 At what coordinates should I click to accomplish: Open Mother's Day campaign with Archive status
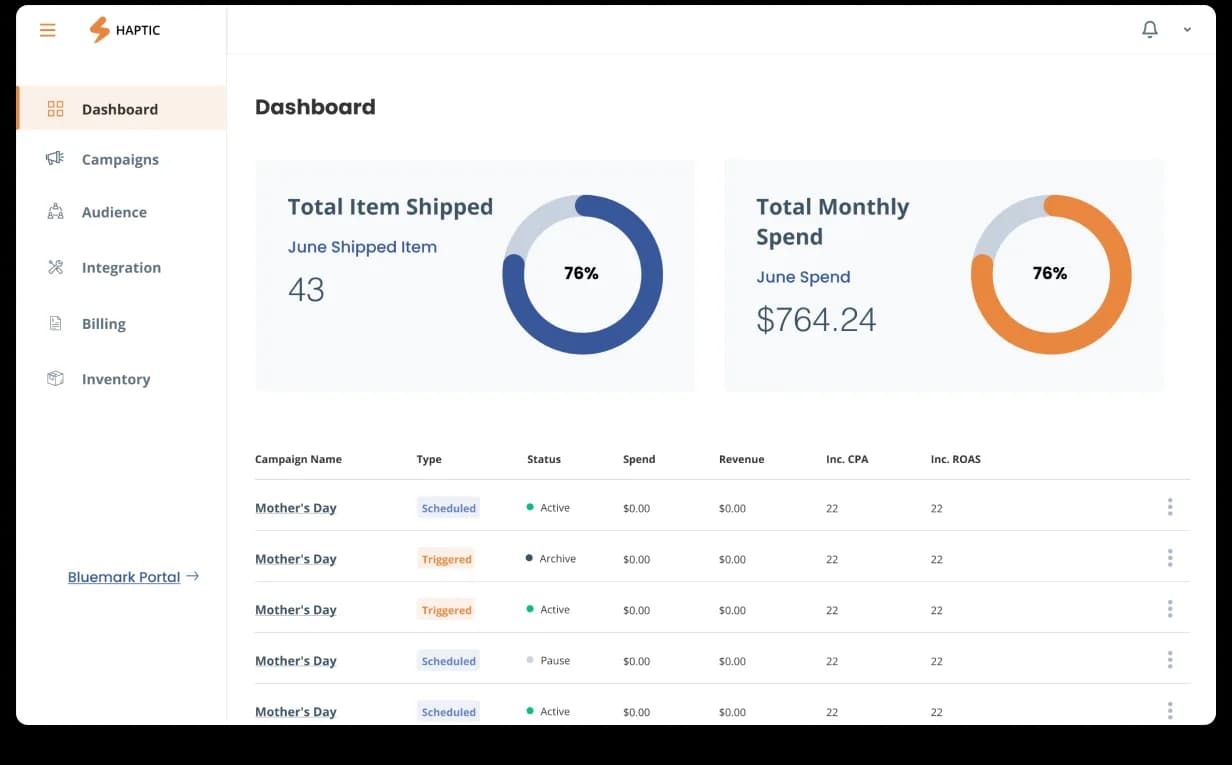coord(295,559)
